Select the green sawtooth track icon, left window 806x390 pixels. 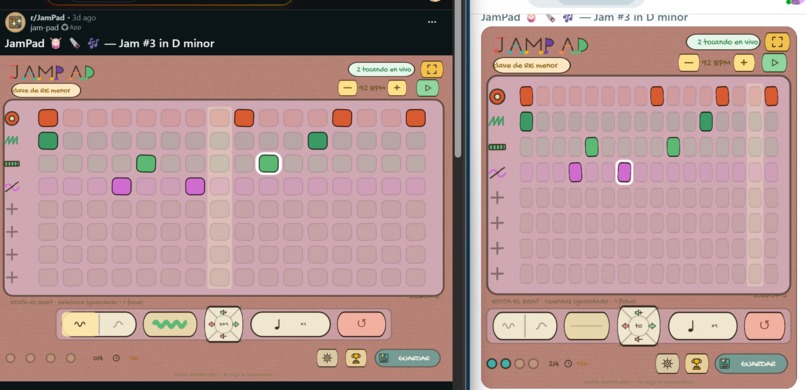pos(12,141)
